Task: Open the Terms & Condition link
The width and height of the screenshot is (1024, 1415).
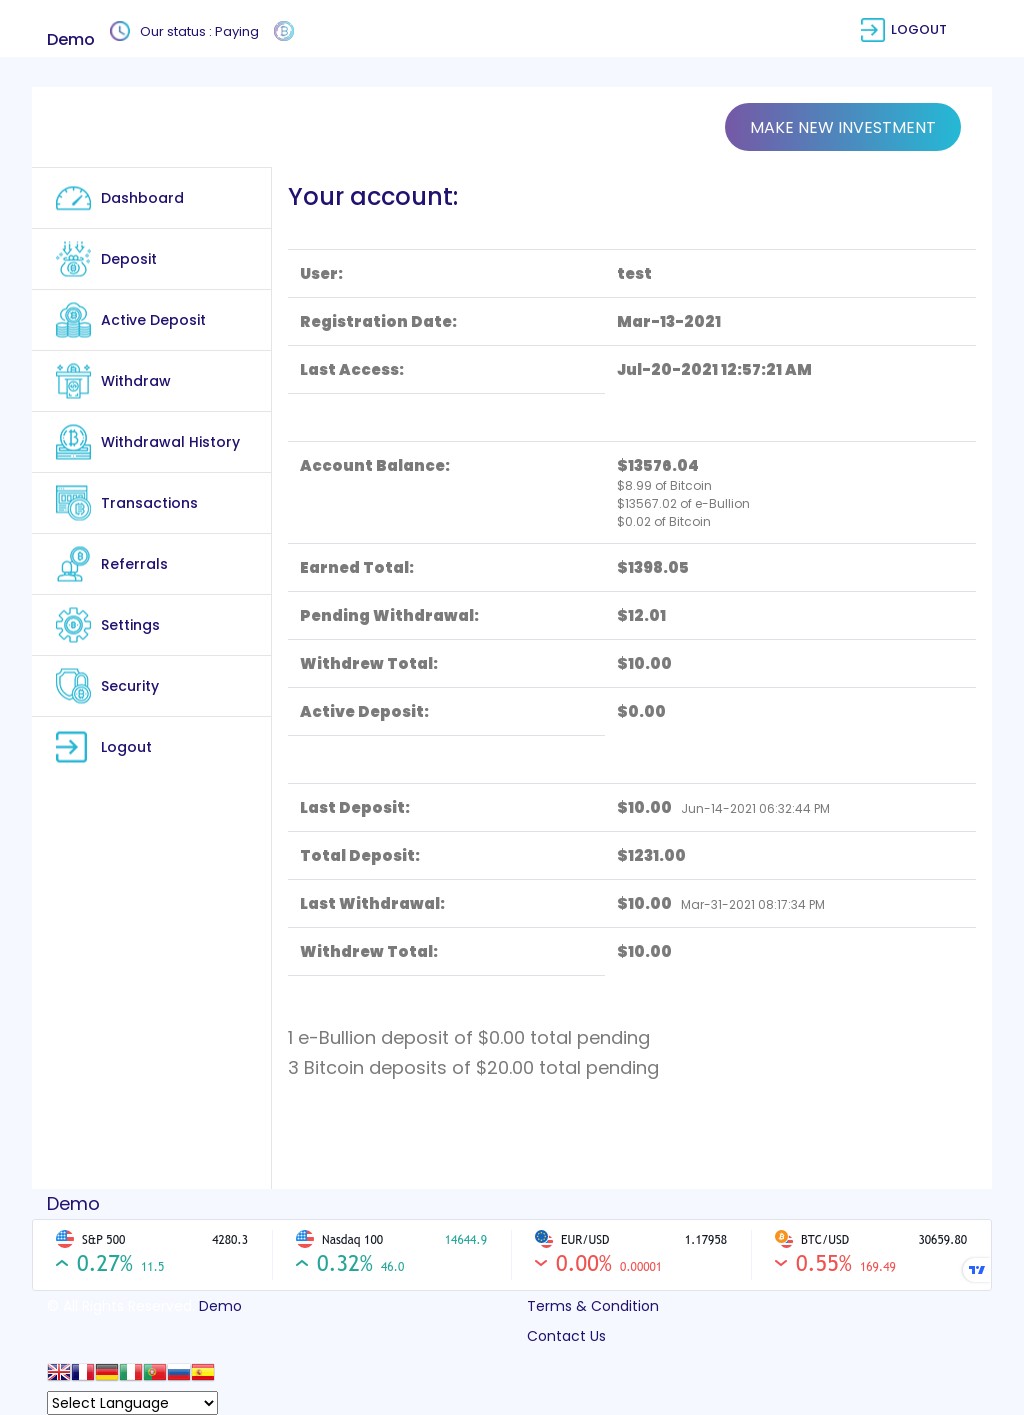Action: click(593, 1306)
